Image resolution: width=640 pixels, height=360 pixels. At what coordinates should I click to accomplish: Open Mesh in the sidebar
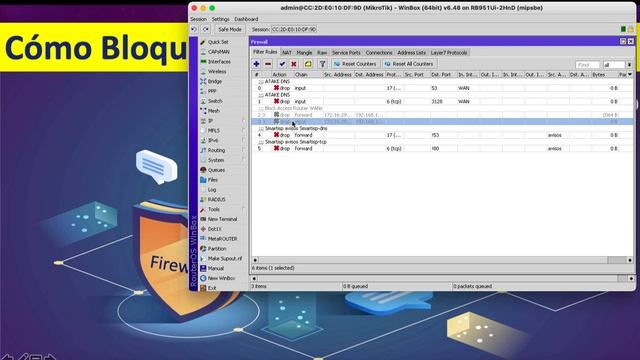point(213,111)
